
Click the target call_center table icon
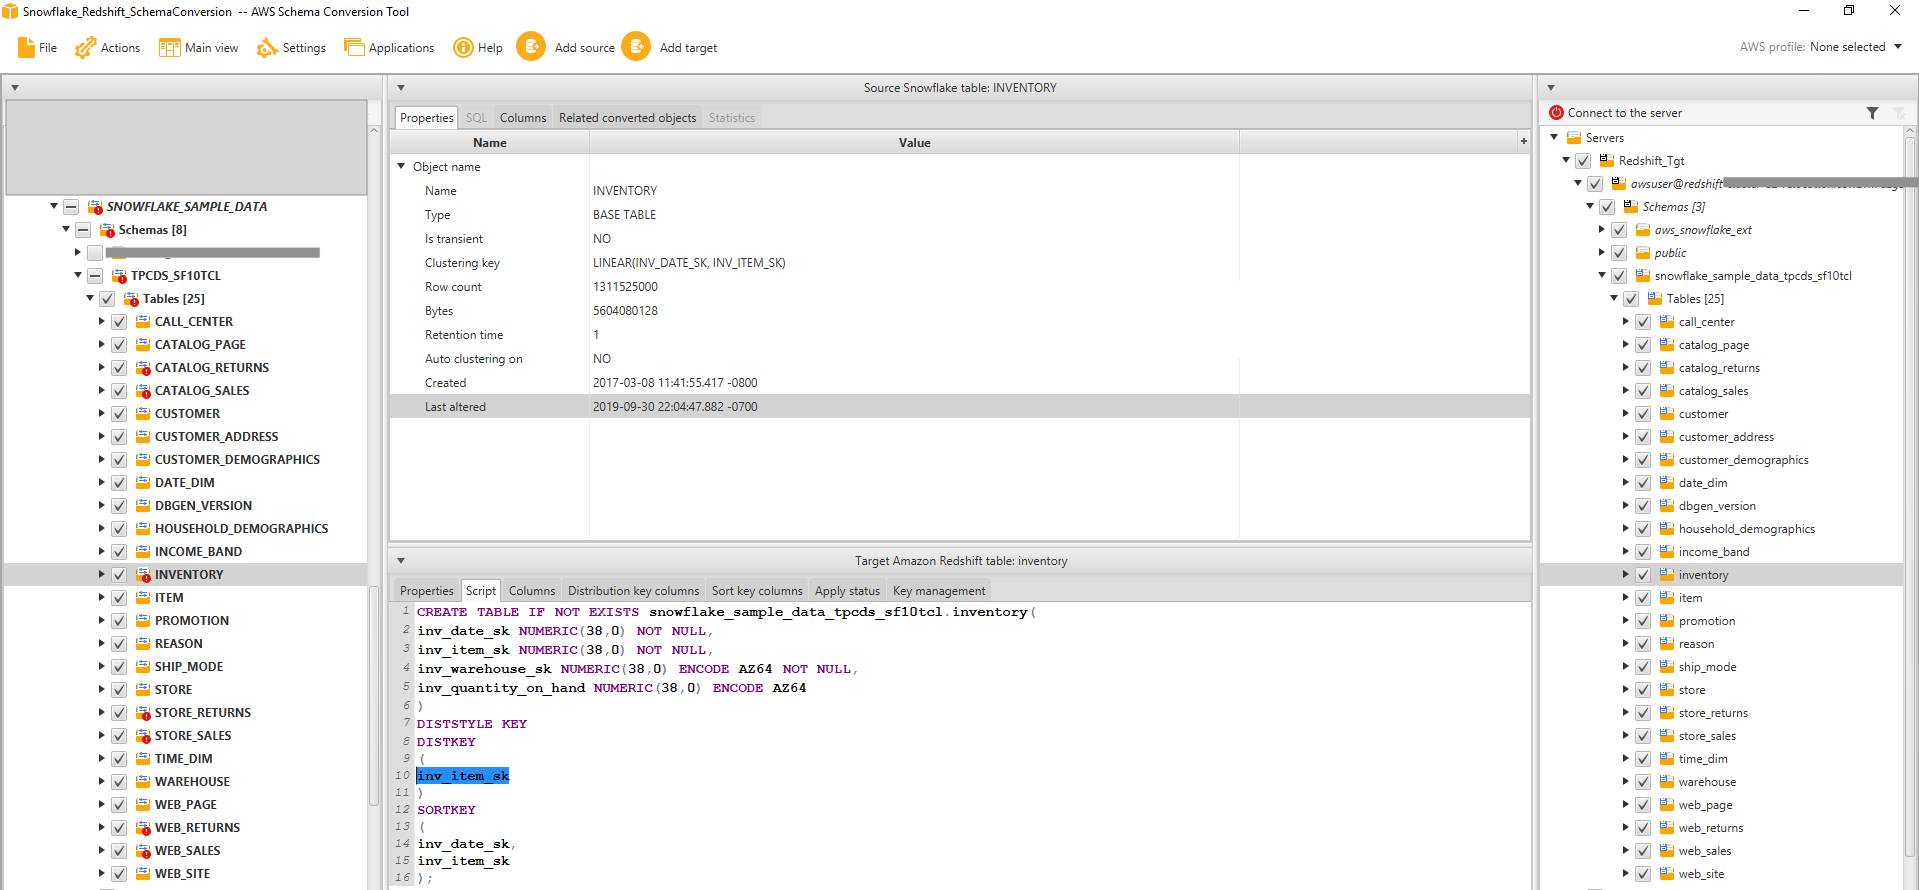tap(1667, 322)
